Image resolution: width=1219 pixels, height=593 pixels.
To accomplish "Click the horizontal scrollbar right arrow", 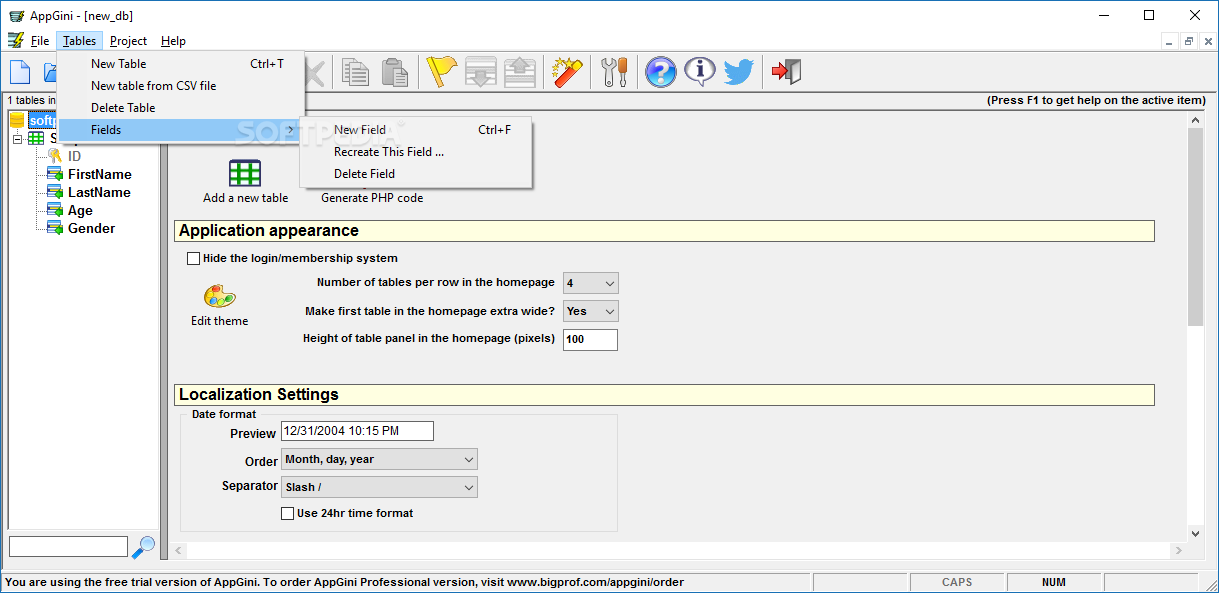I will click(1179, 550).
